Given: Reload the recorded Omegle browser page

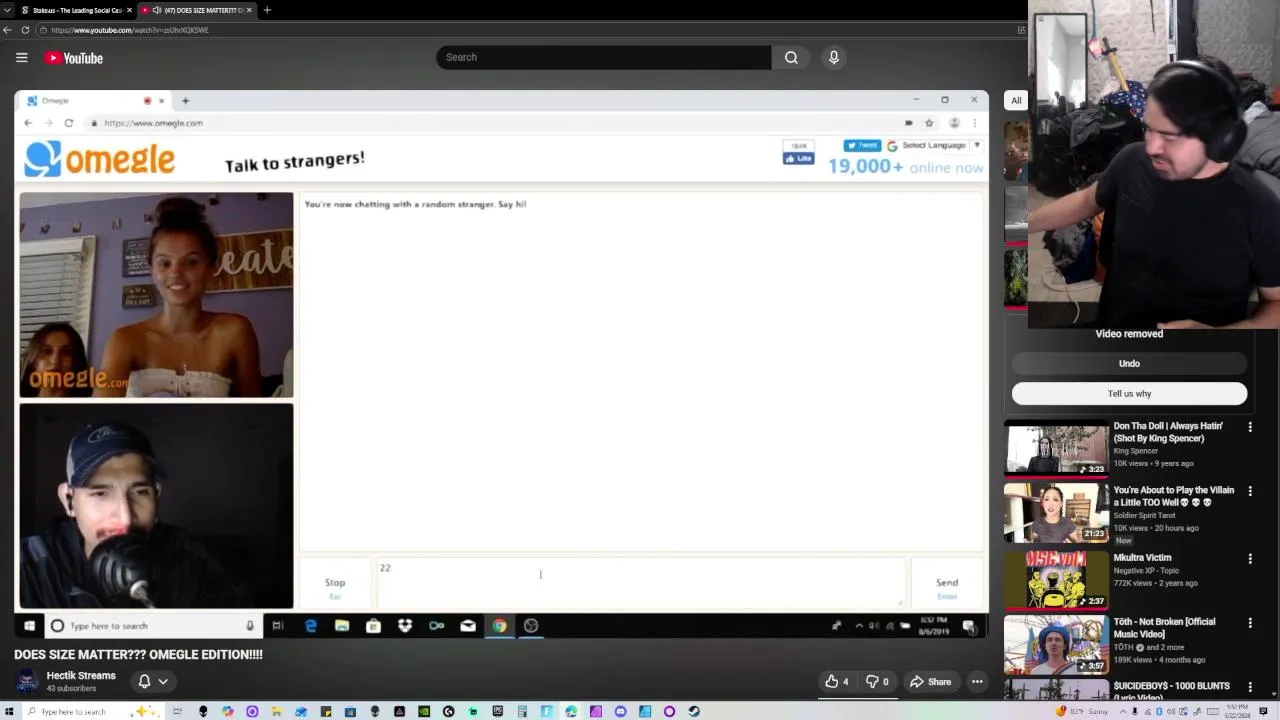Looking at the screenshot, I should (x=68, y=123).
